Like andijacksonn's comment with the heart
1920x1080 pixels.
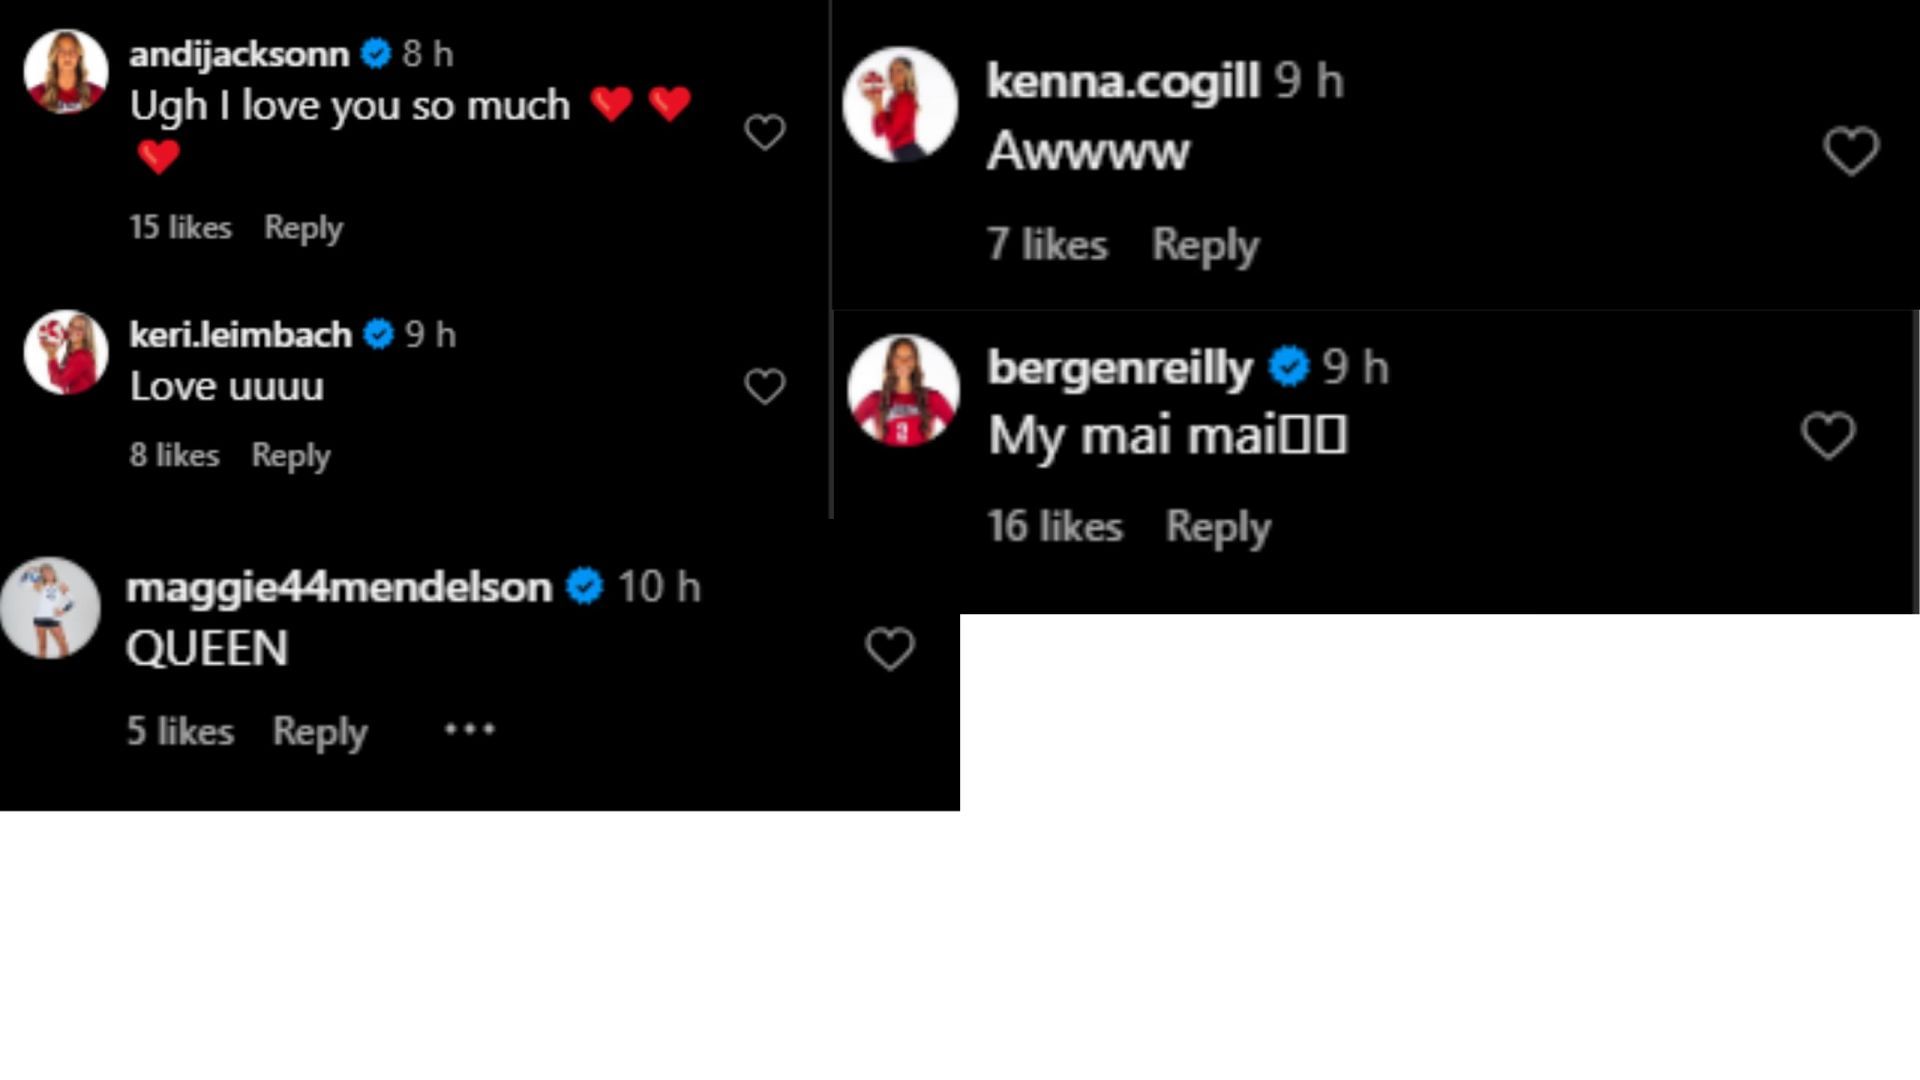pyautogui.click(x=765, y=132)
